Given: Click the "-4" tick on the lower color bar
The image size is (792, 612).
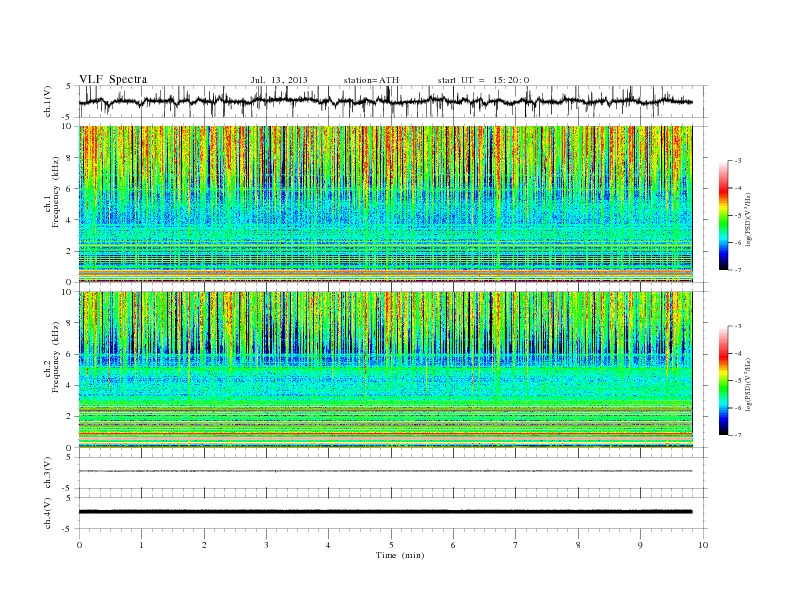Looking at the screenshot, I should (737, 353).
